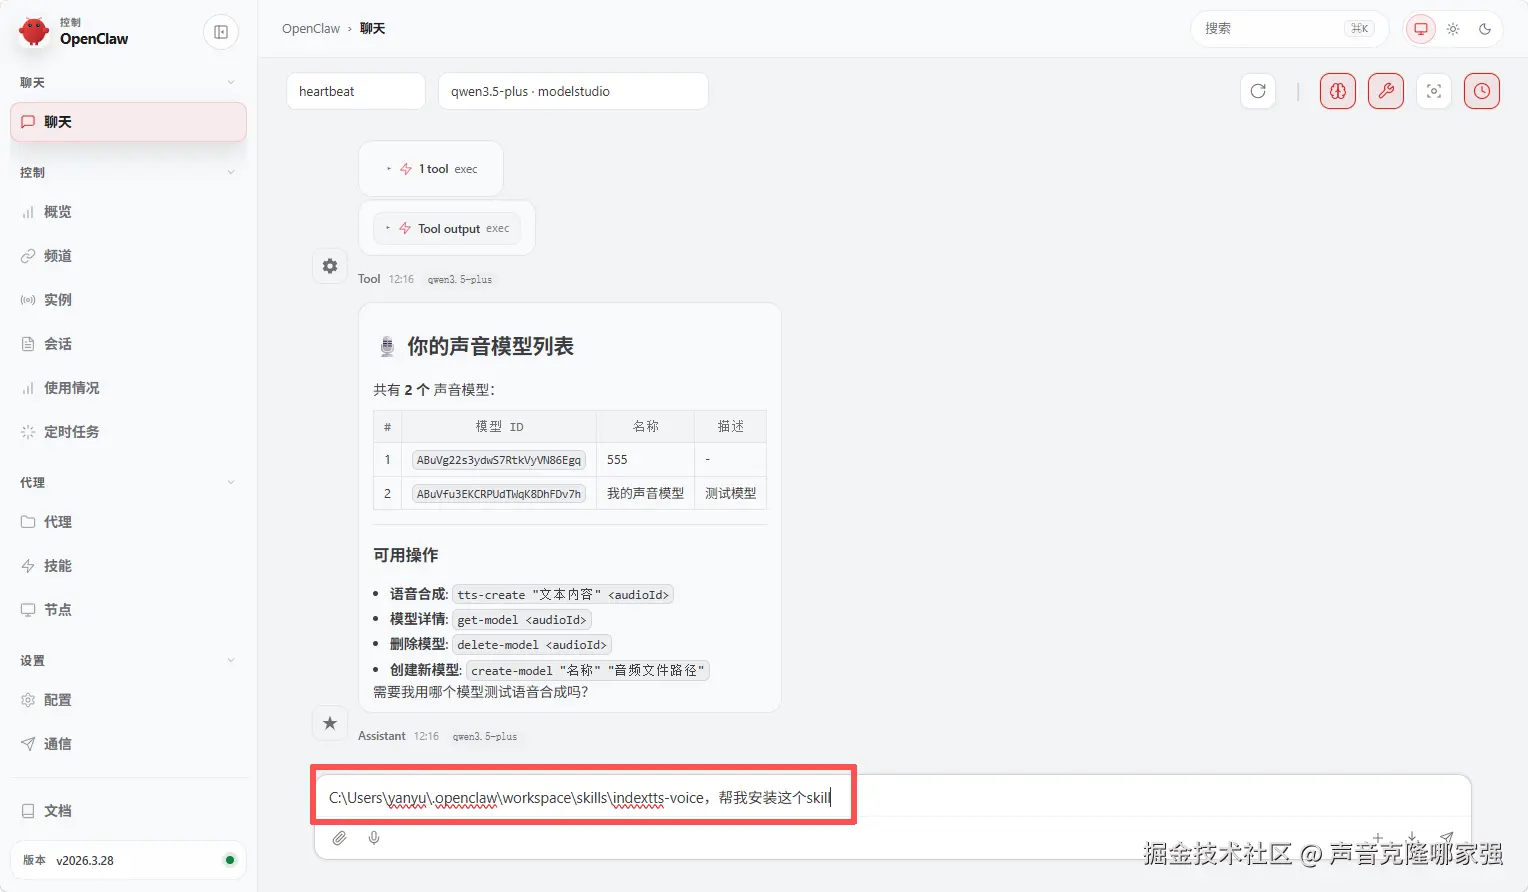Click the focus capture icon near the wrench
This screenshot has height=892, width=1528.
pyautogui.click(x=1433, y=90)
